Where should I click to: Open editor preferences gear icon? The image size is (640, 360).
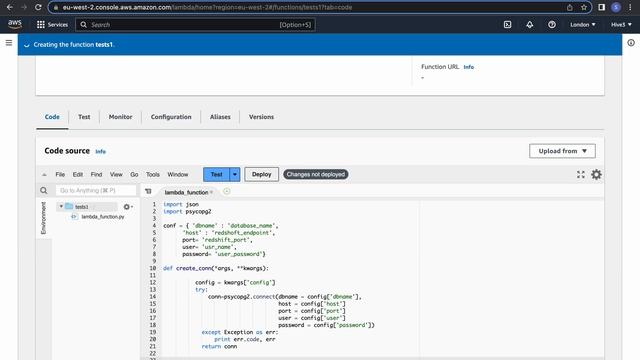coord(596,175)
